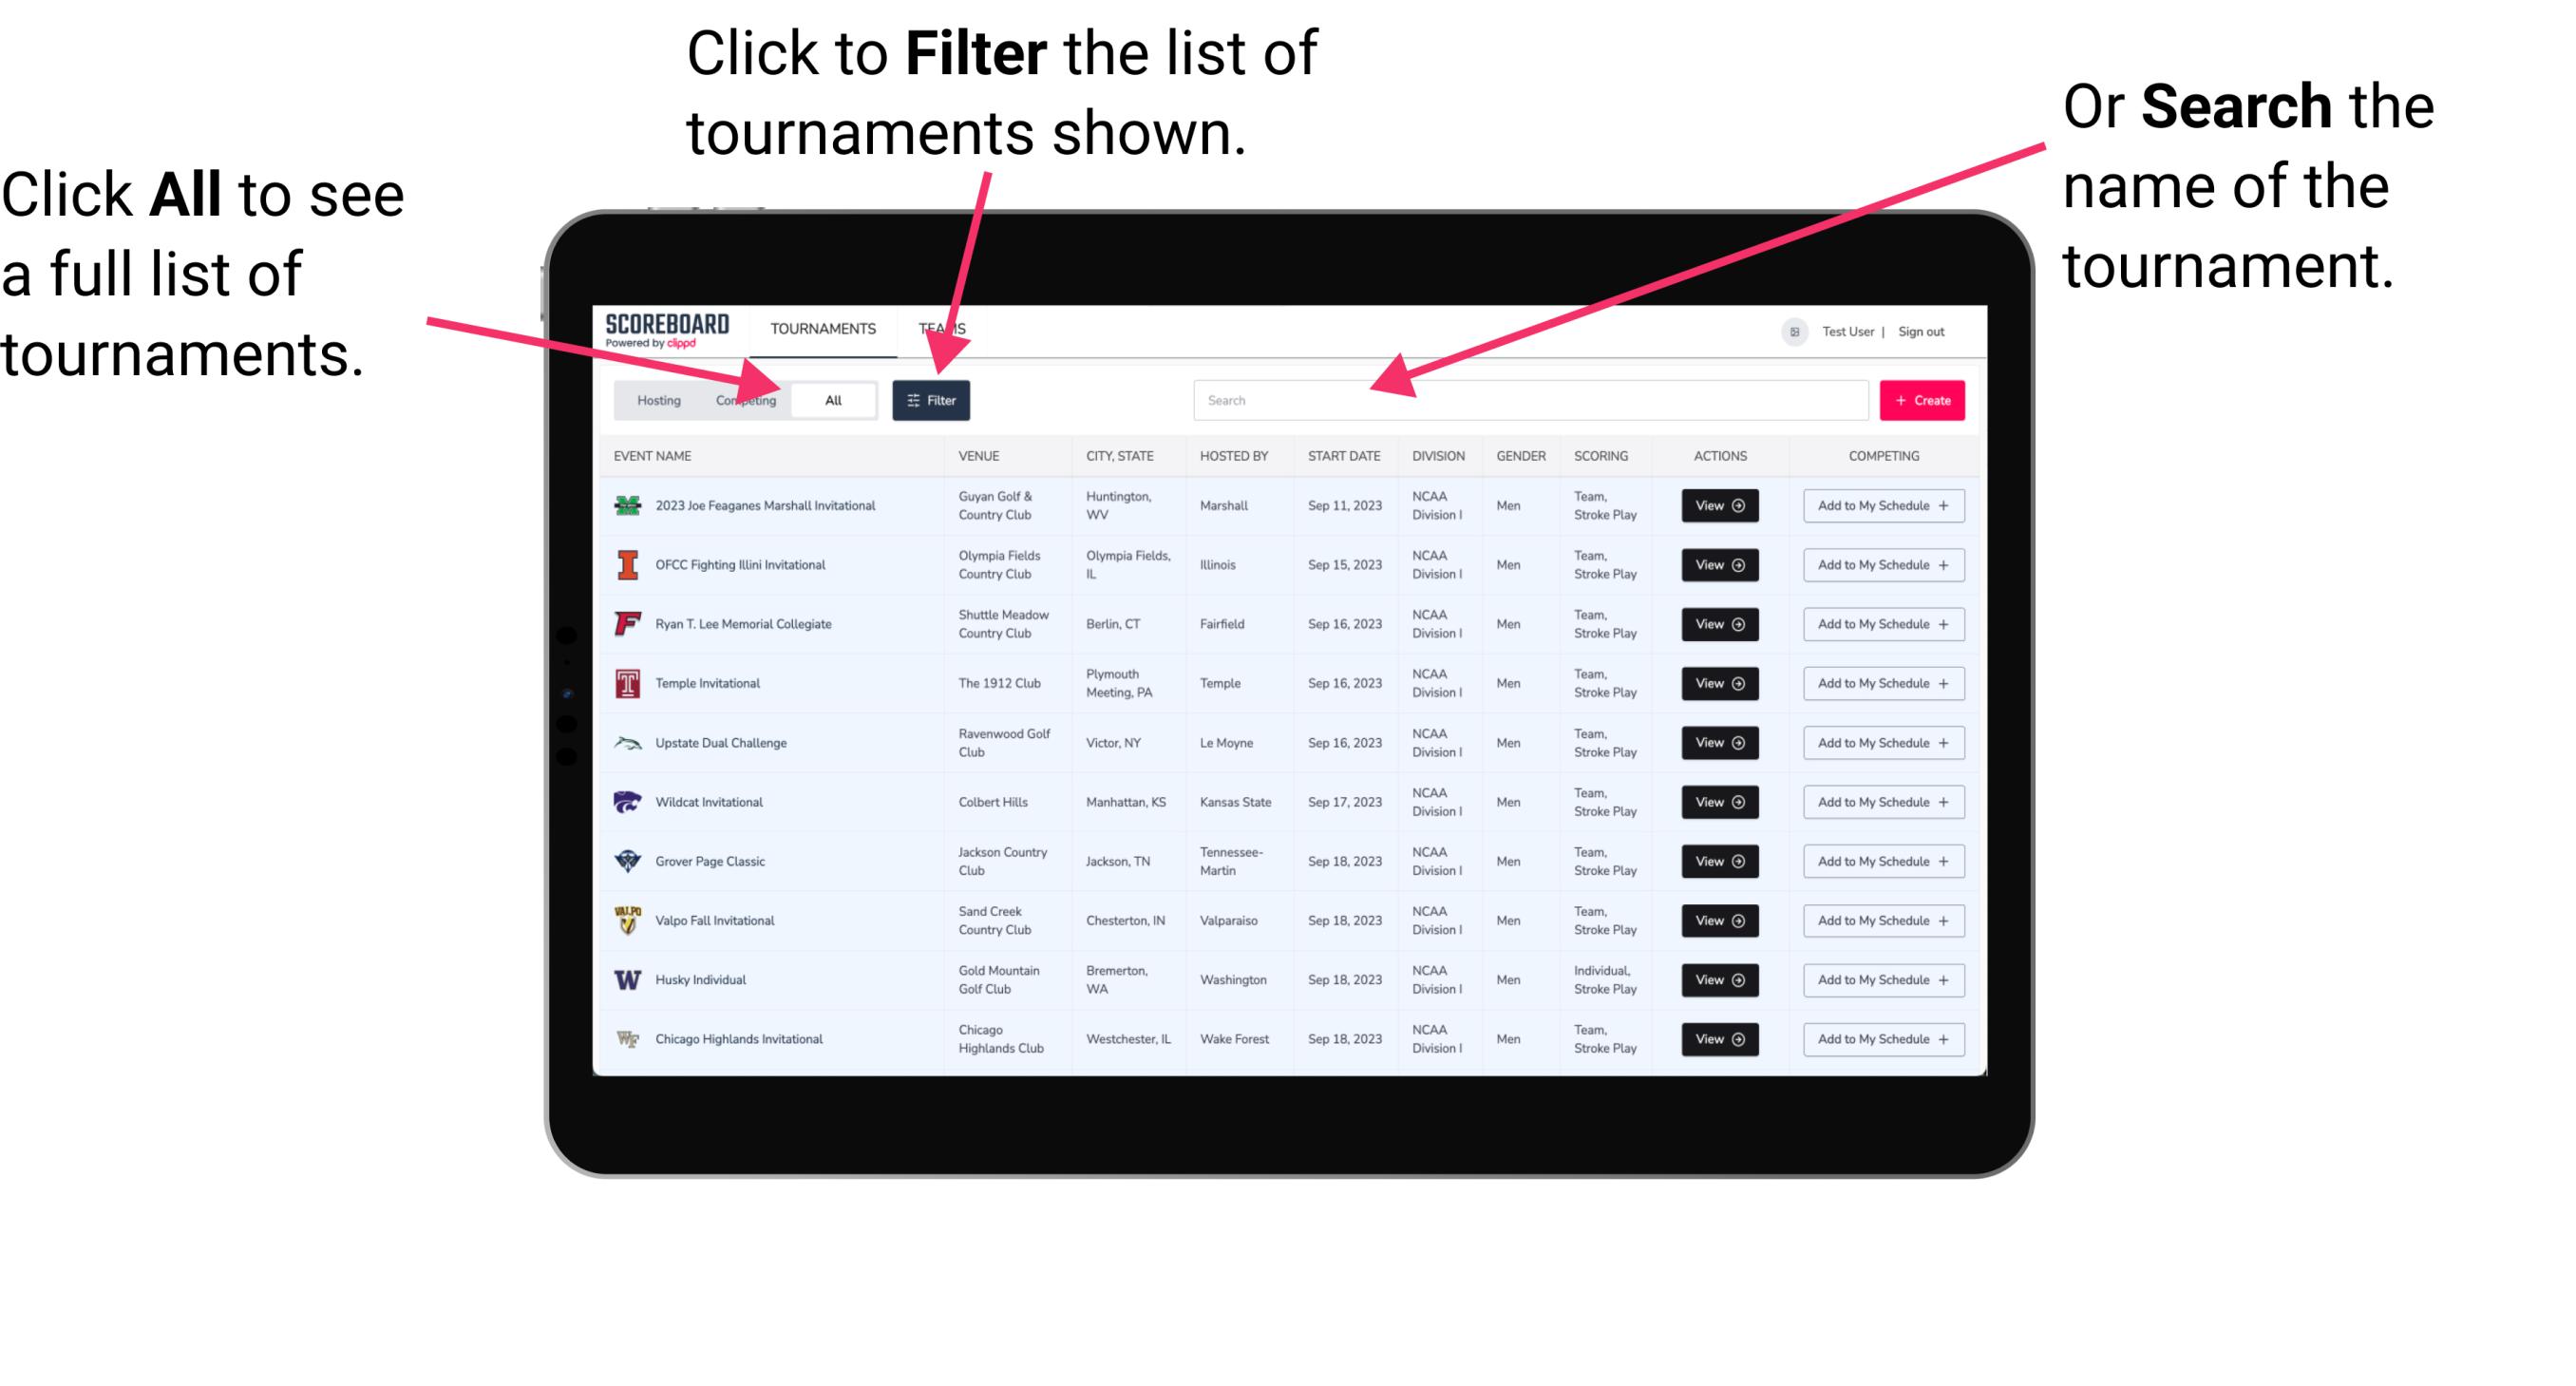Click the Fairfield team logo icon
This screenshot has width=2576, height=1386.
coord(626,625)
